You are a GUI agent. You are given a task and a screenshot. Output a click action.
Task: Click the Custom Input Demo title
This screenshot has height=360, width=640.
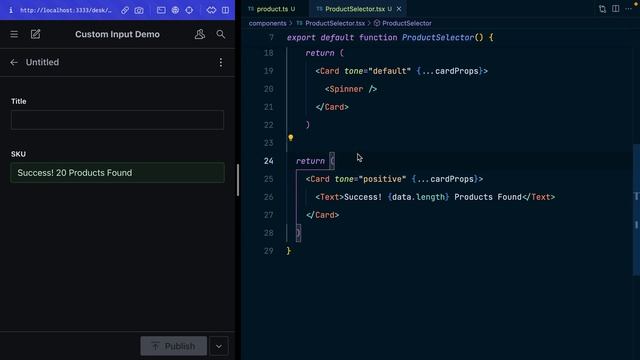coord(117,34)
